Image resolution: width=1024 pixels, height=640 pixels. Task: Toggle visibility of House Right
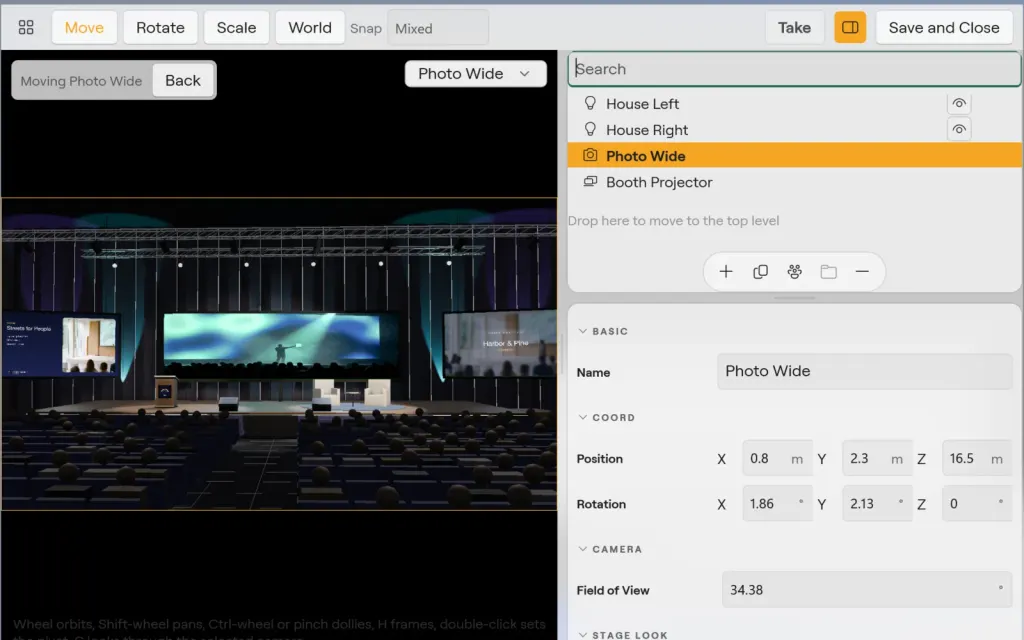959,129
